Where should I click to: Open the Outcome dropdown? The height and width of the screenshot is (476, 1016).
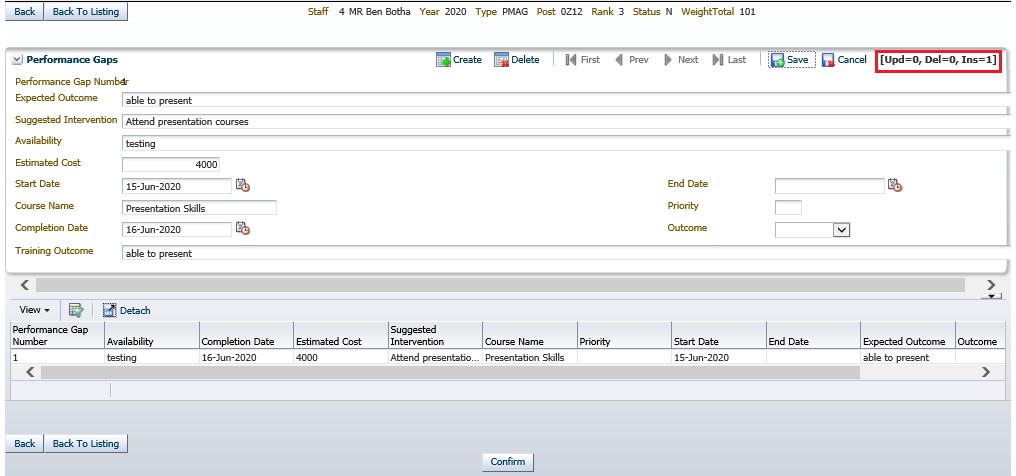841,229
